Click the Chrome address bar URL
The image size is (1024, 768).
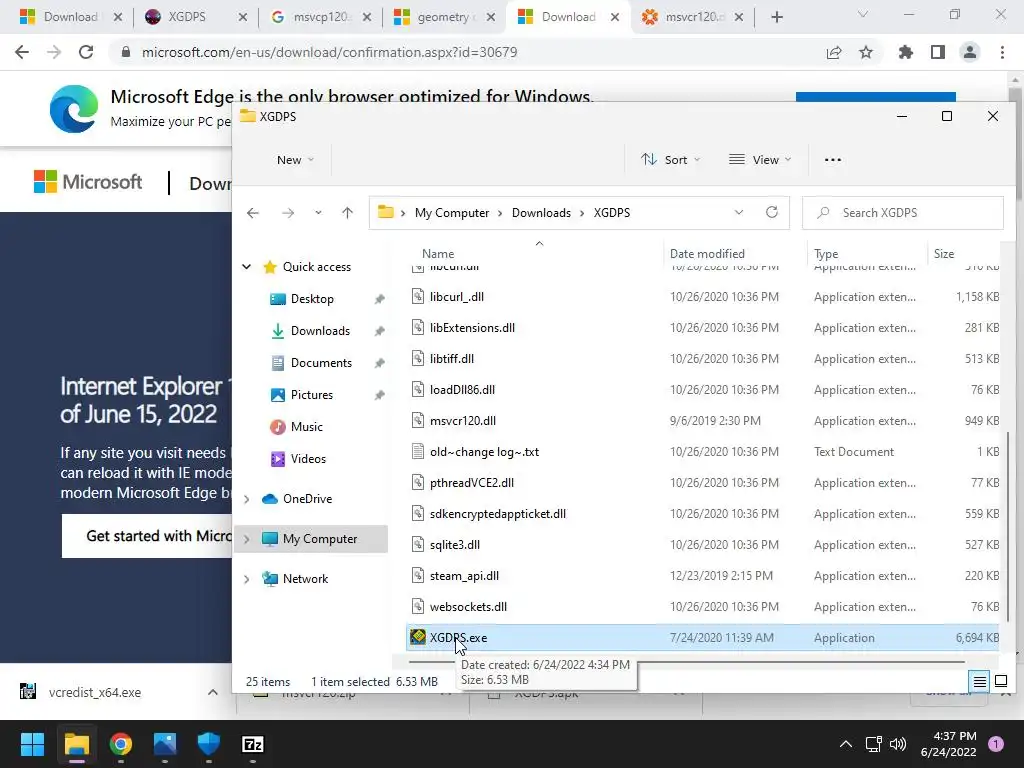click(x=329, y=52)
